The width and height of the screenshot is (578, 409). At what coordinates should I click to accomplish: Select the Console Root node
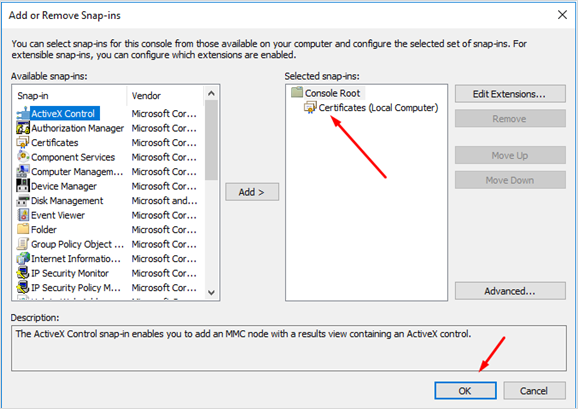click(x=326, y=93)
